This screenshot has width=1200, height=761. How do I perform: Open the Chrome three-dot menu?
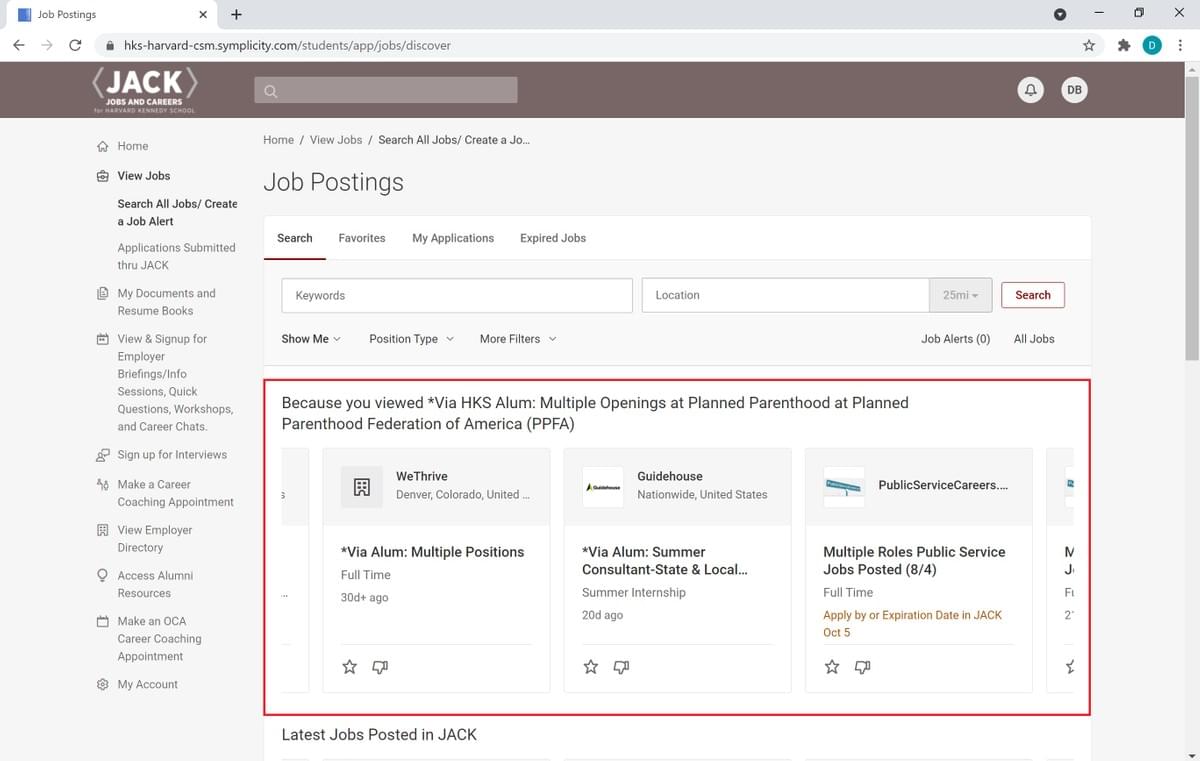pyautogui.click(x=1180, y=45)
